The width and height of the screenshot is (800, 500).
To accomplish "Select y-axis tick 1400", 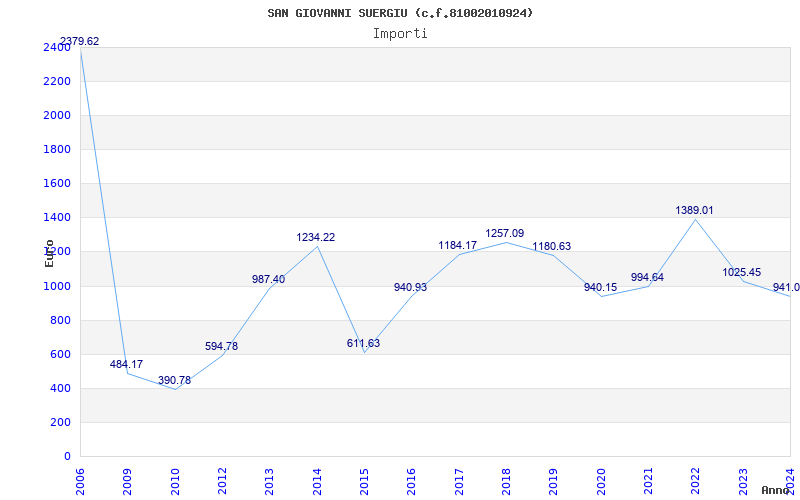I will tap(55, 218).
